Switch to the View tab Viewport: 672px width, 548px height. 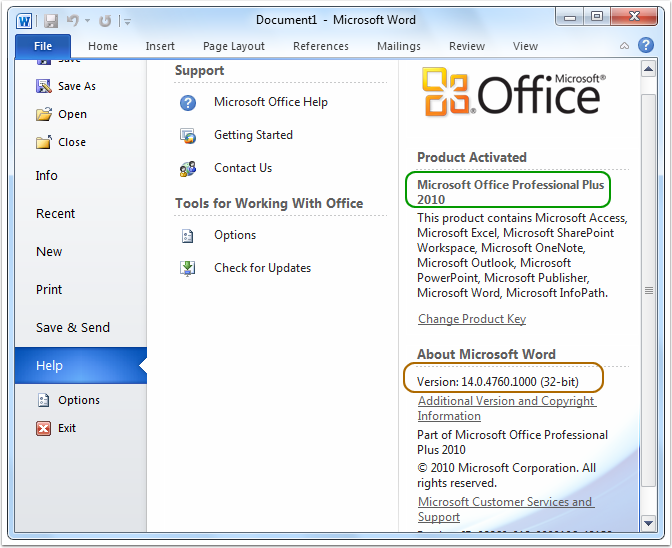(525, 46)
